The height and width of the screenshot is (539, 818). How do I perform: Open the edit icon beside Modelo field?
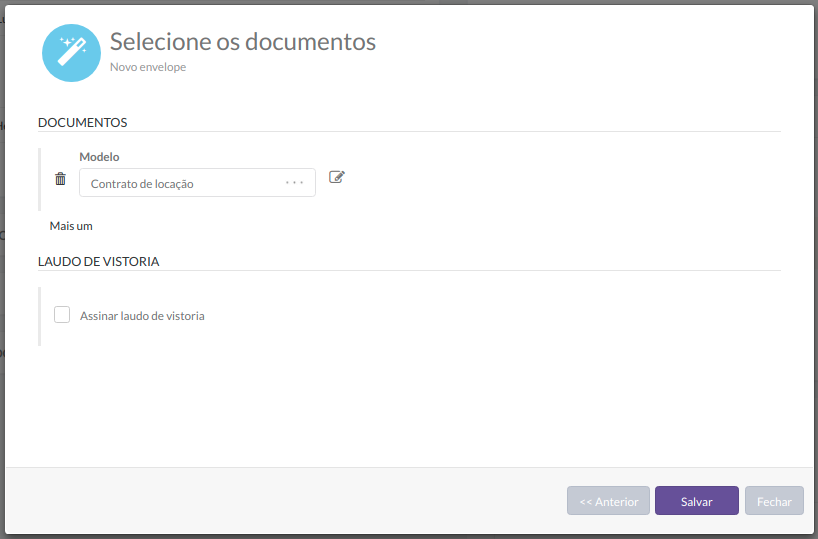click(x=337, y=177)
